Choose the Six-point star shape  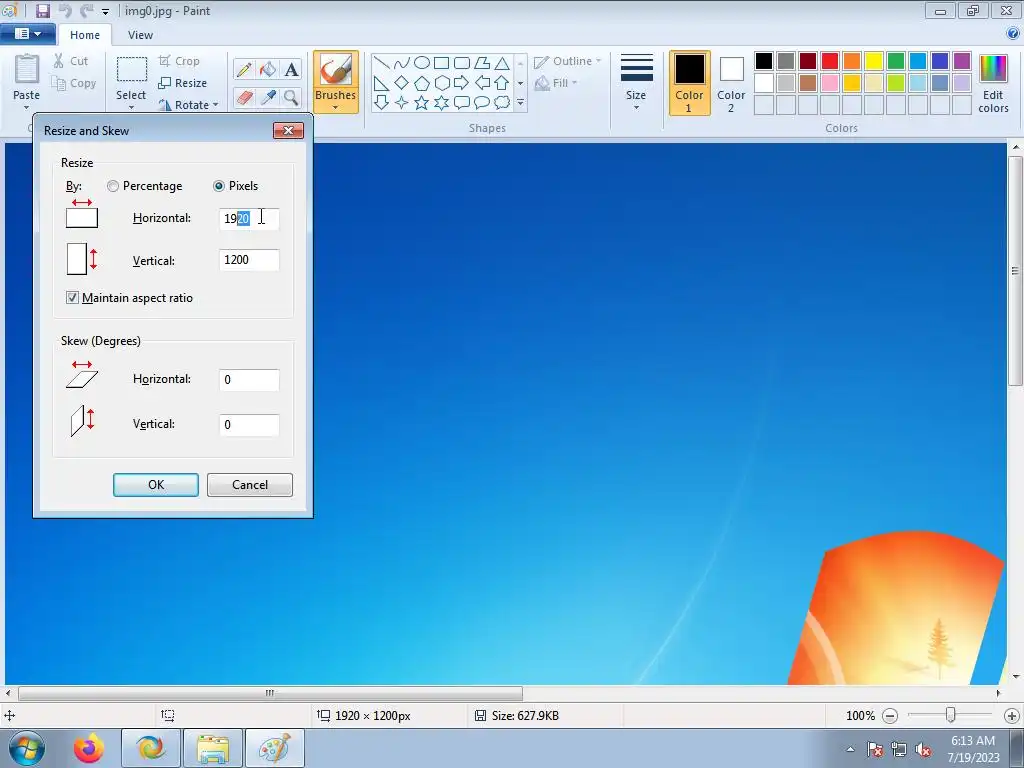(442, 103)
